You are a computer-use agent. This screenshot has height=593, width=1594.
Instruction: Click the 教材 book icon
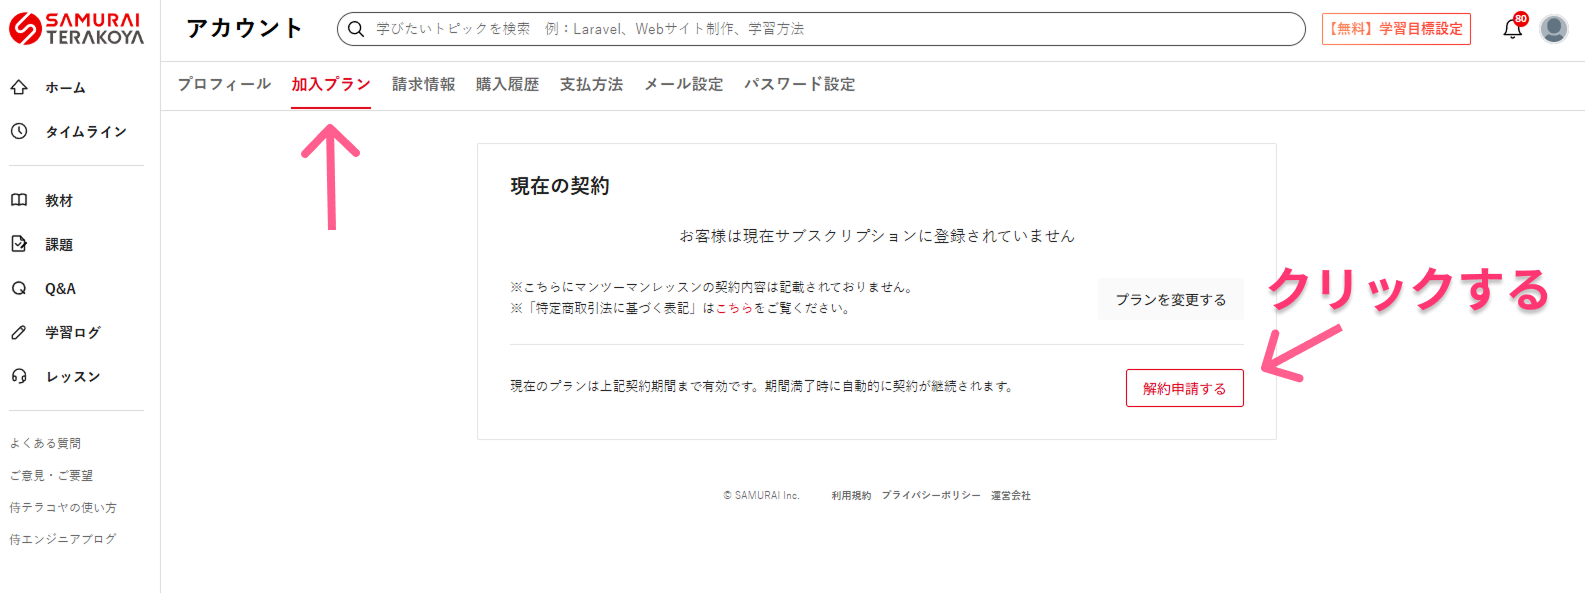point(19,200)
